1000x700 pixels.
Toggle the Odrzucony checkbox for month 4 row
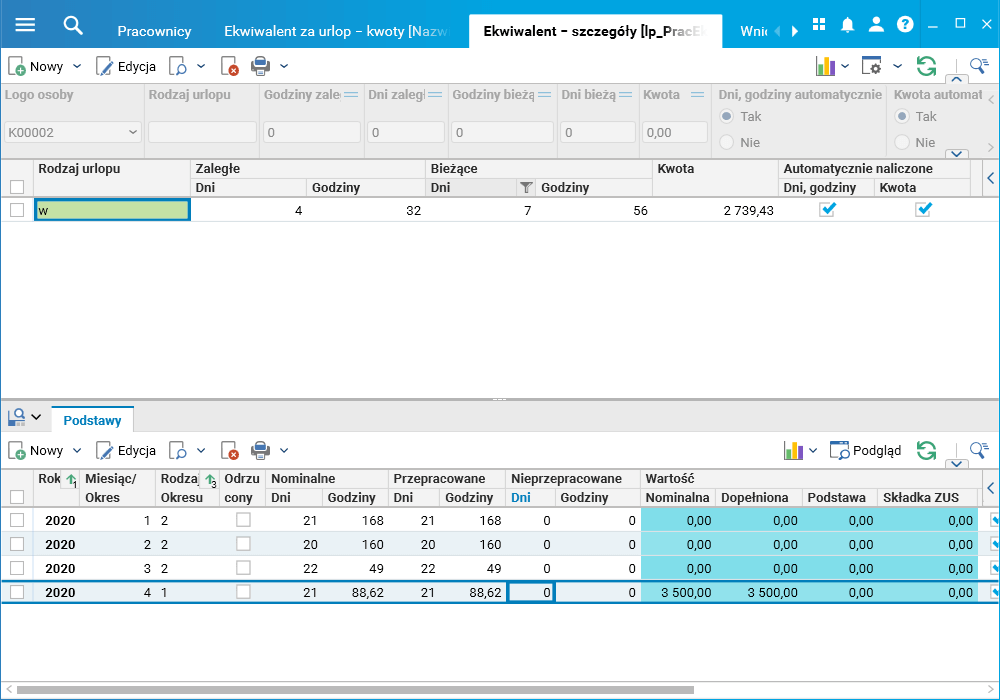point(243,592)
